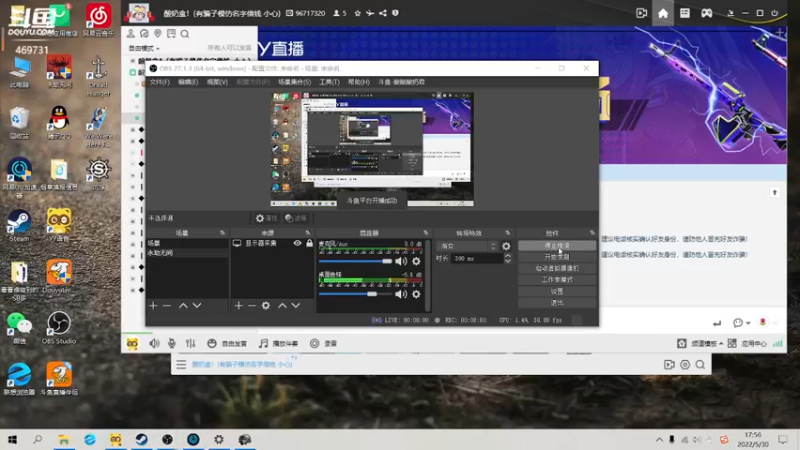Viewport: 800px width, 450px height.
Task: Open the Scene Collection (S) menu
Action: coord(294,82)
